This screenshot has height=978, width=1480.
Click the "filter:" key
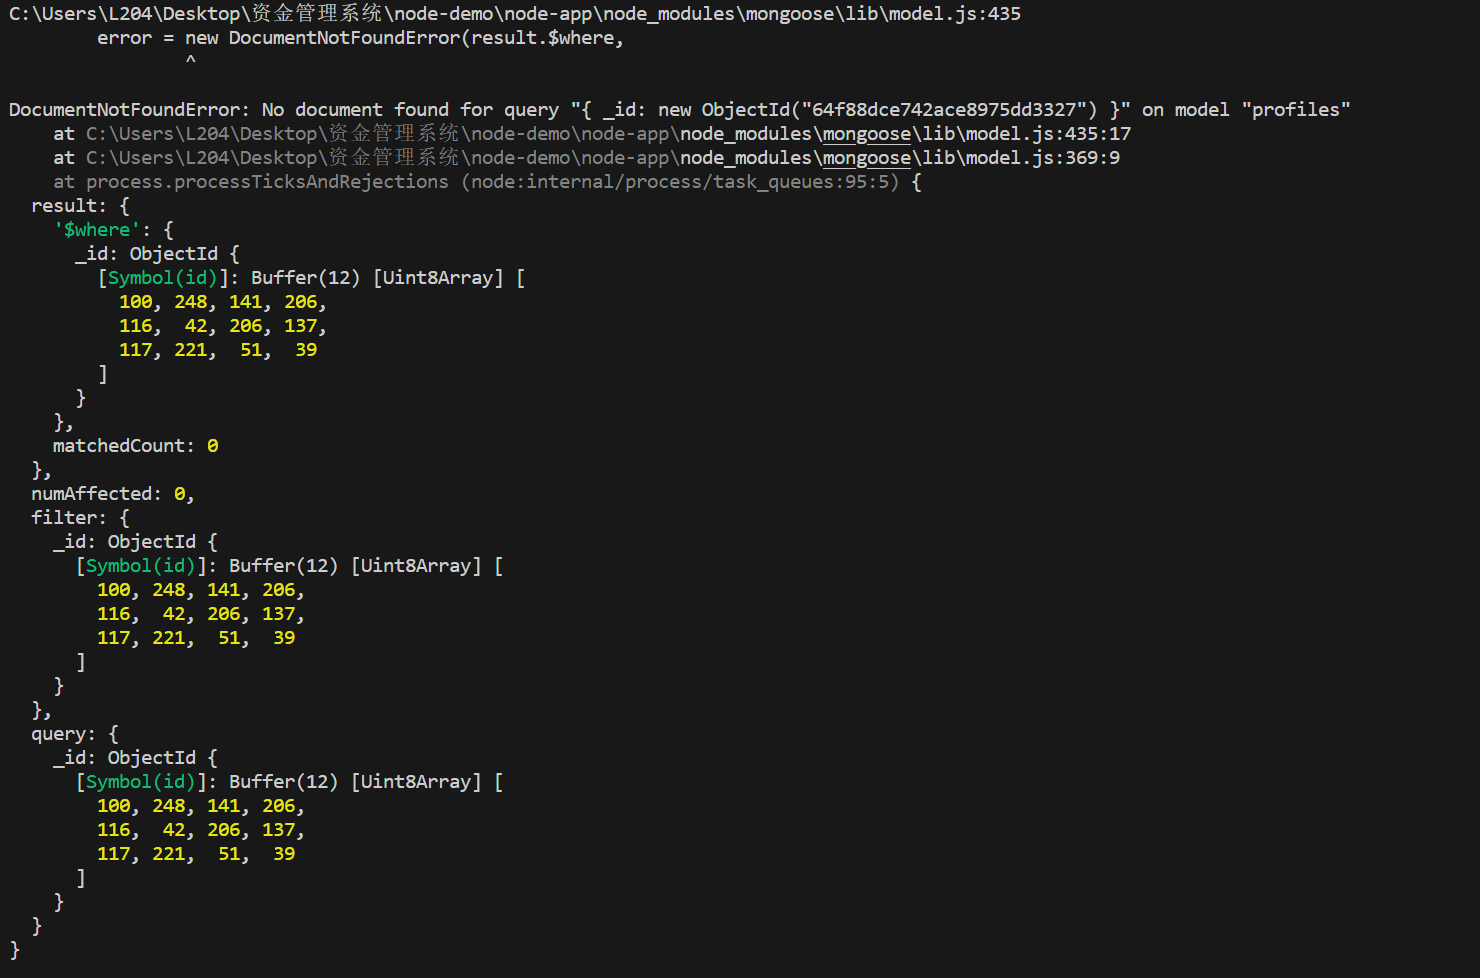(68, 518)
